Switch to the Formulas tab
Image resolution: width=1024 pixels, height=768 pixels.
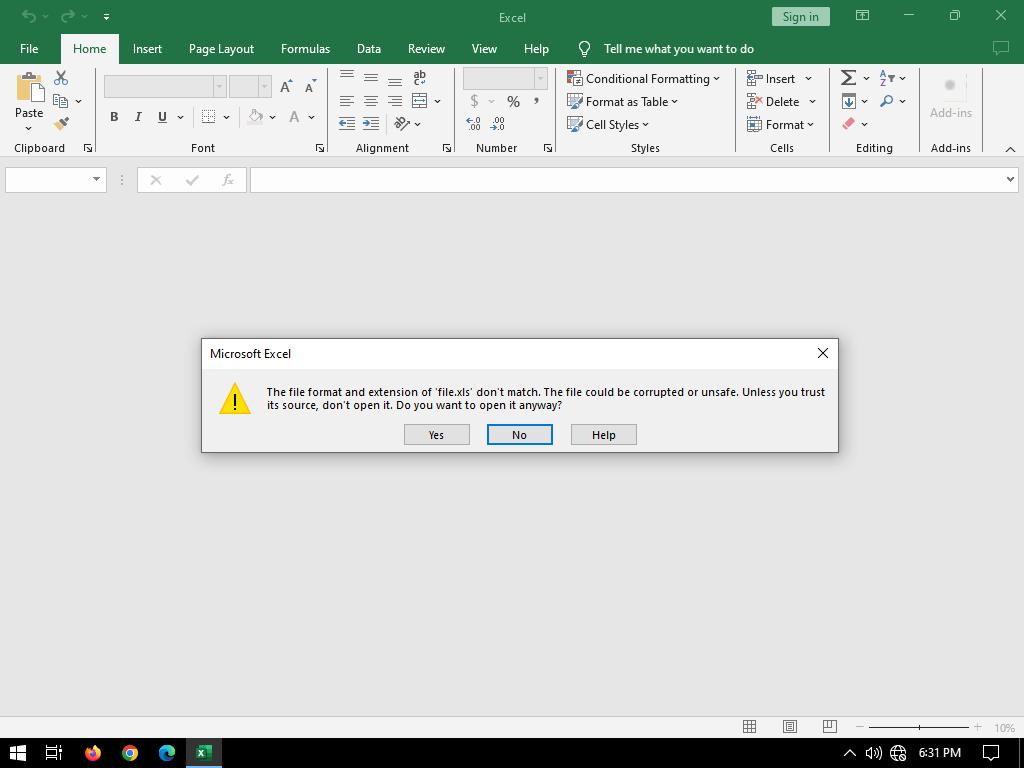tap(305, 48)
